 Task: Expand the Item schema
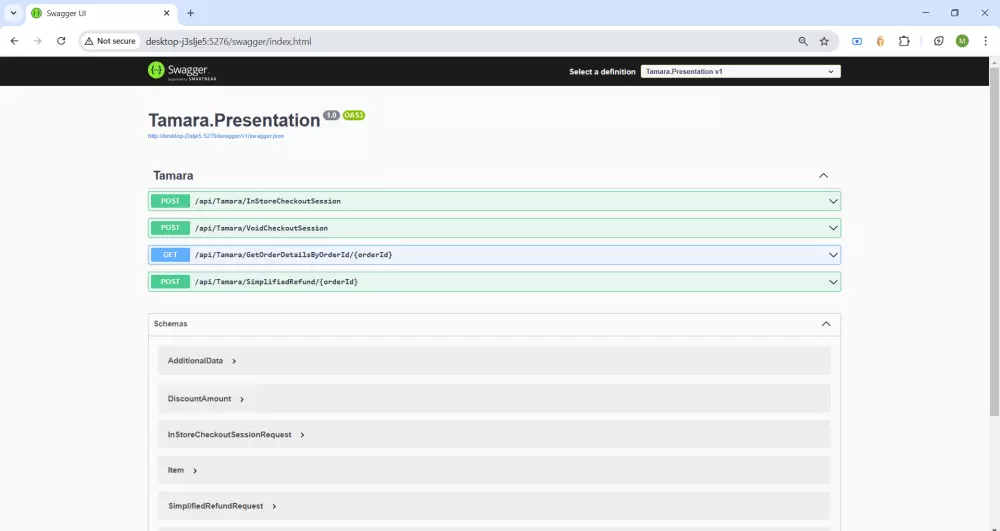[x=195, y=470]
